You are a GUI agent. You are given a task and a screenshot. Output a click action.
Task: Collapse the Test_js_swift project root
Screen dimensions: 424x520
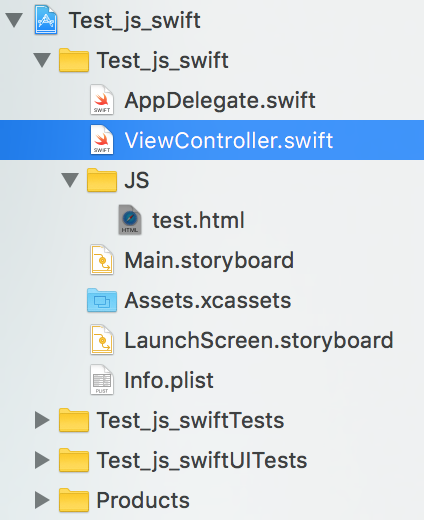(14, 20)
